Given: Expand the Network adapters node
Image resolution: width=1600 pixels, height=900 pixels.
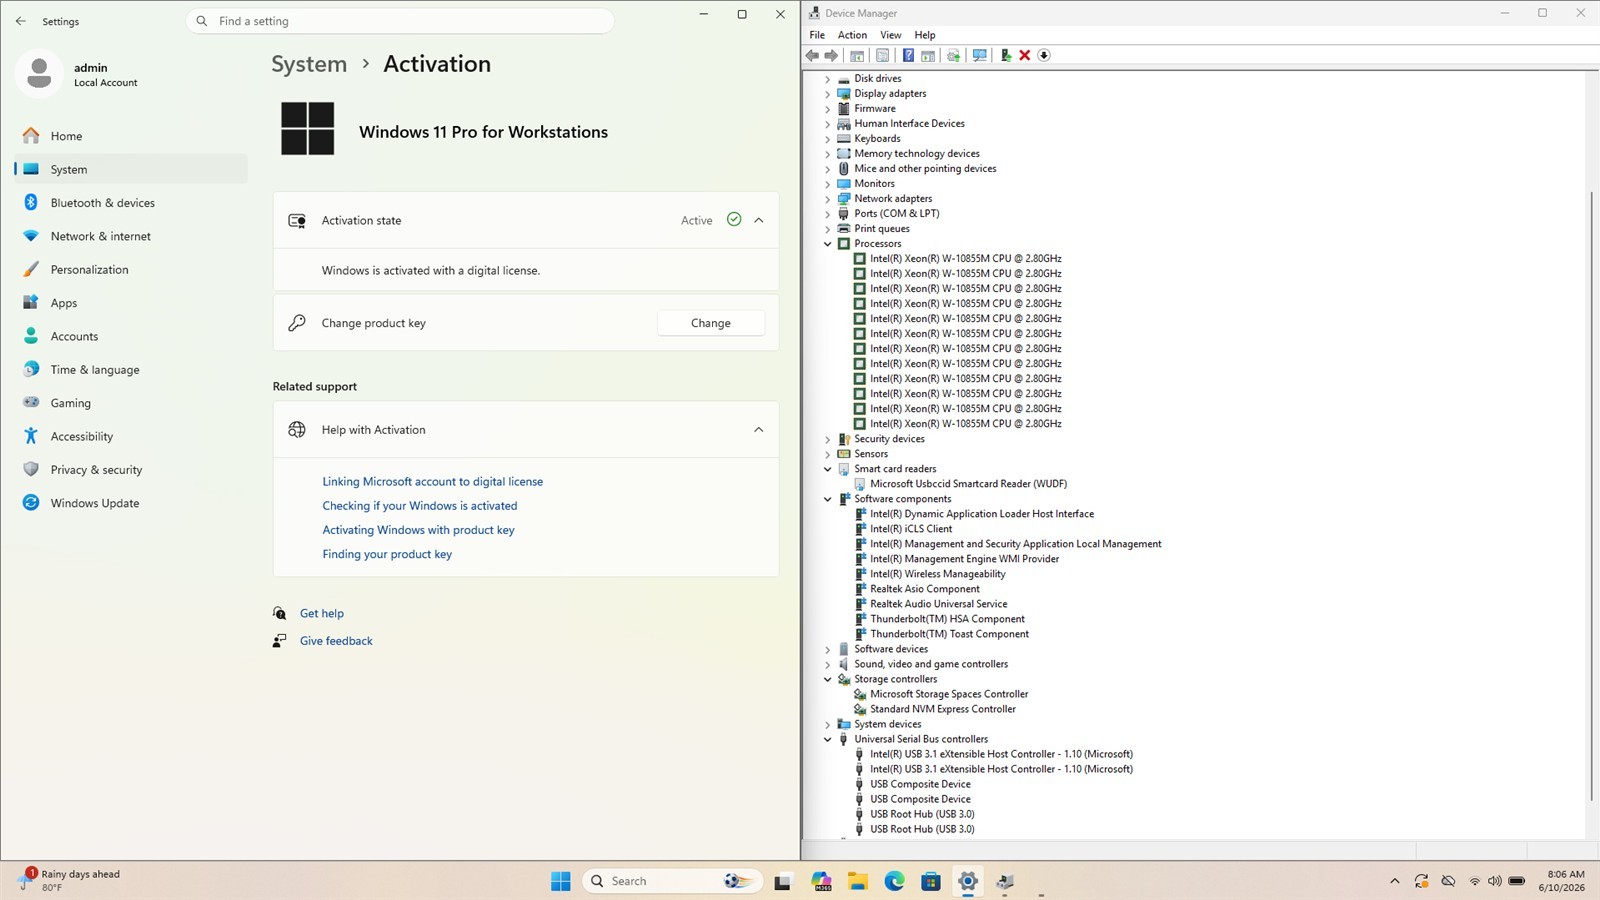Looking at the screenshot, I should 828,199.
